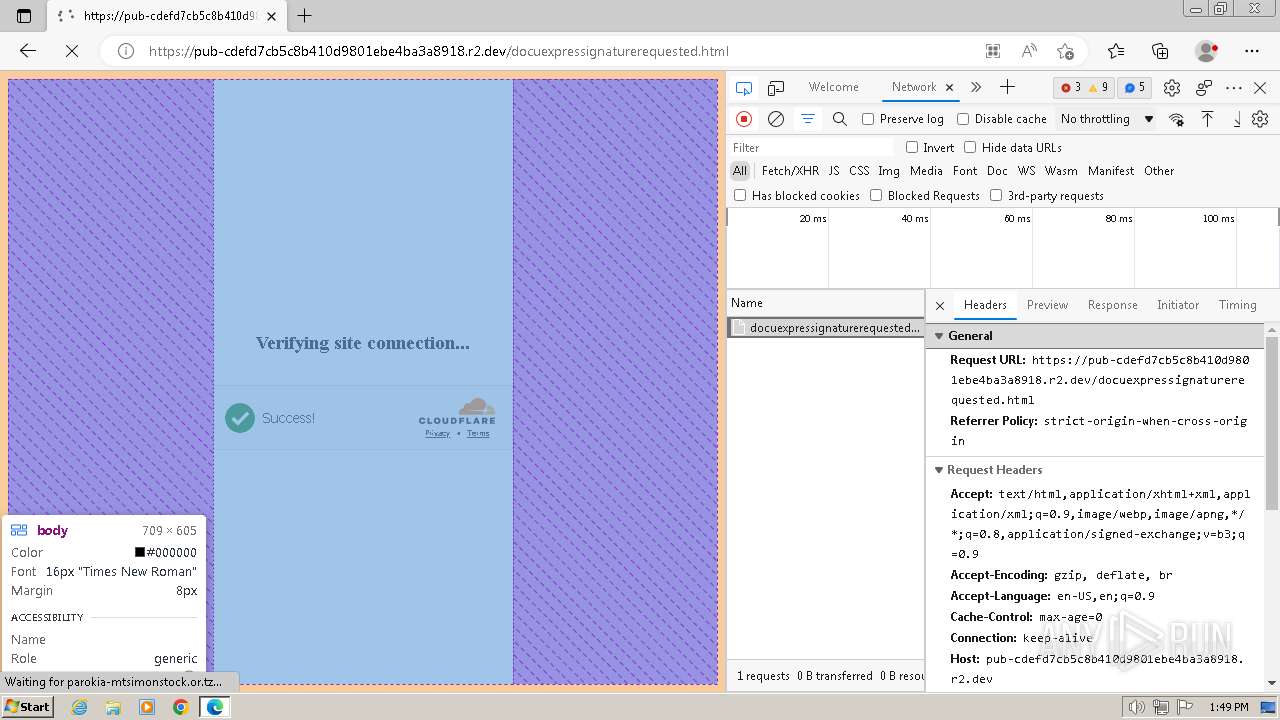Open a new browser tab
Screen dimensions: 1280x720
(305, 15)
